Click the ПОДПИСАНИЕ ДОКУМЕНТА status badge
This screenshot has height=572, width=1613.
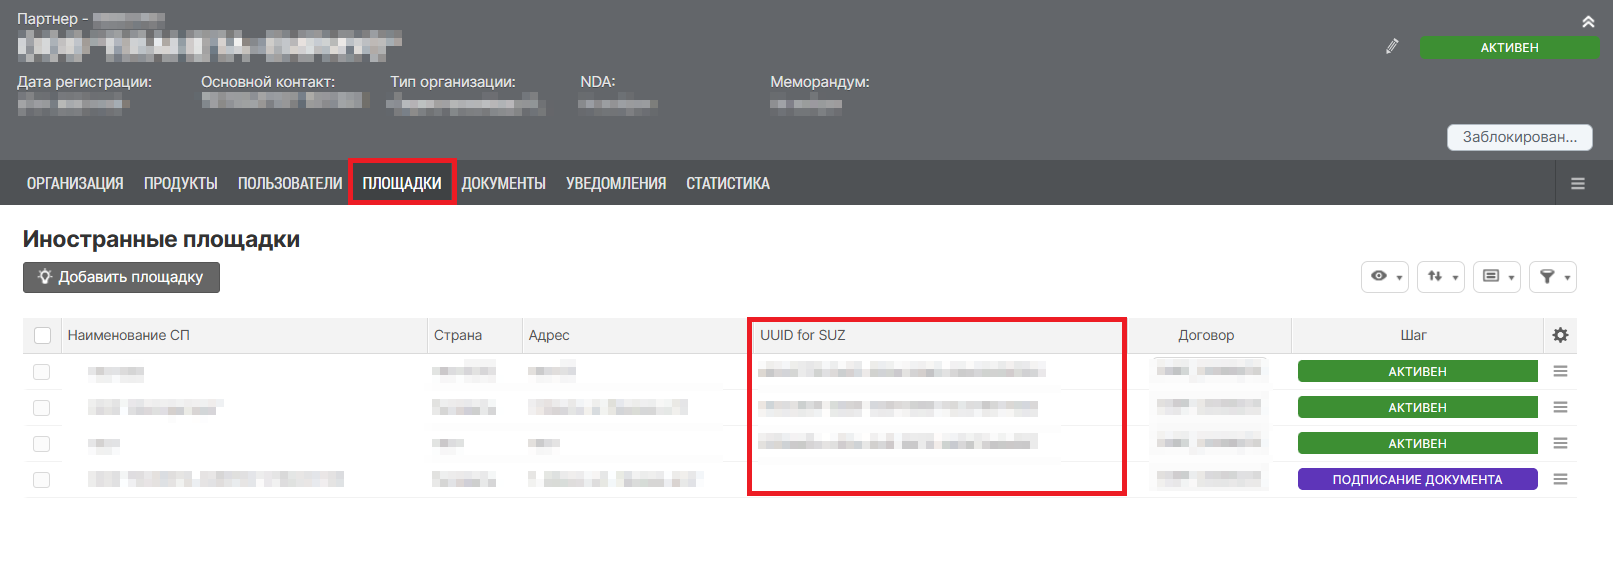(1417, 479)
